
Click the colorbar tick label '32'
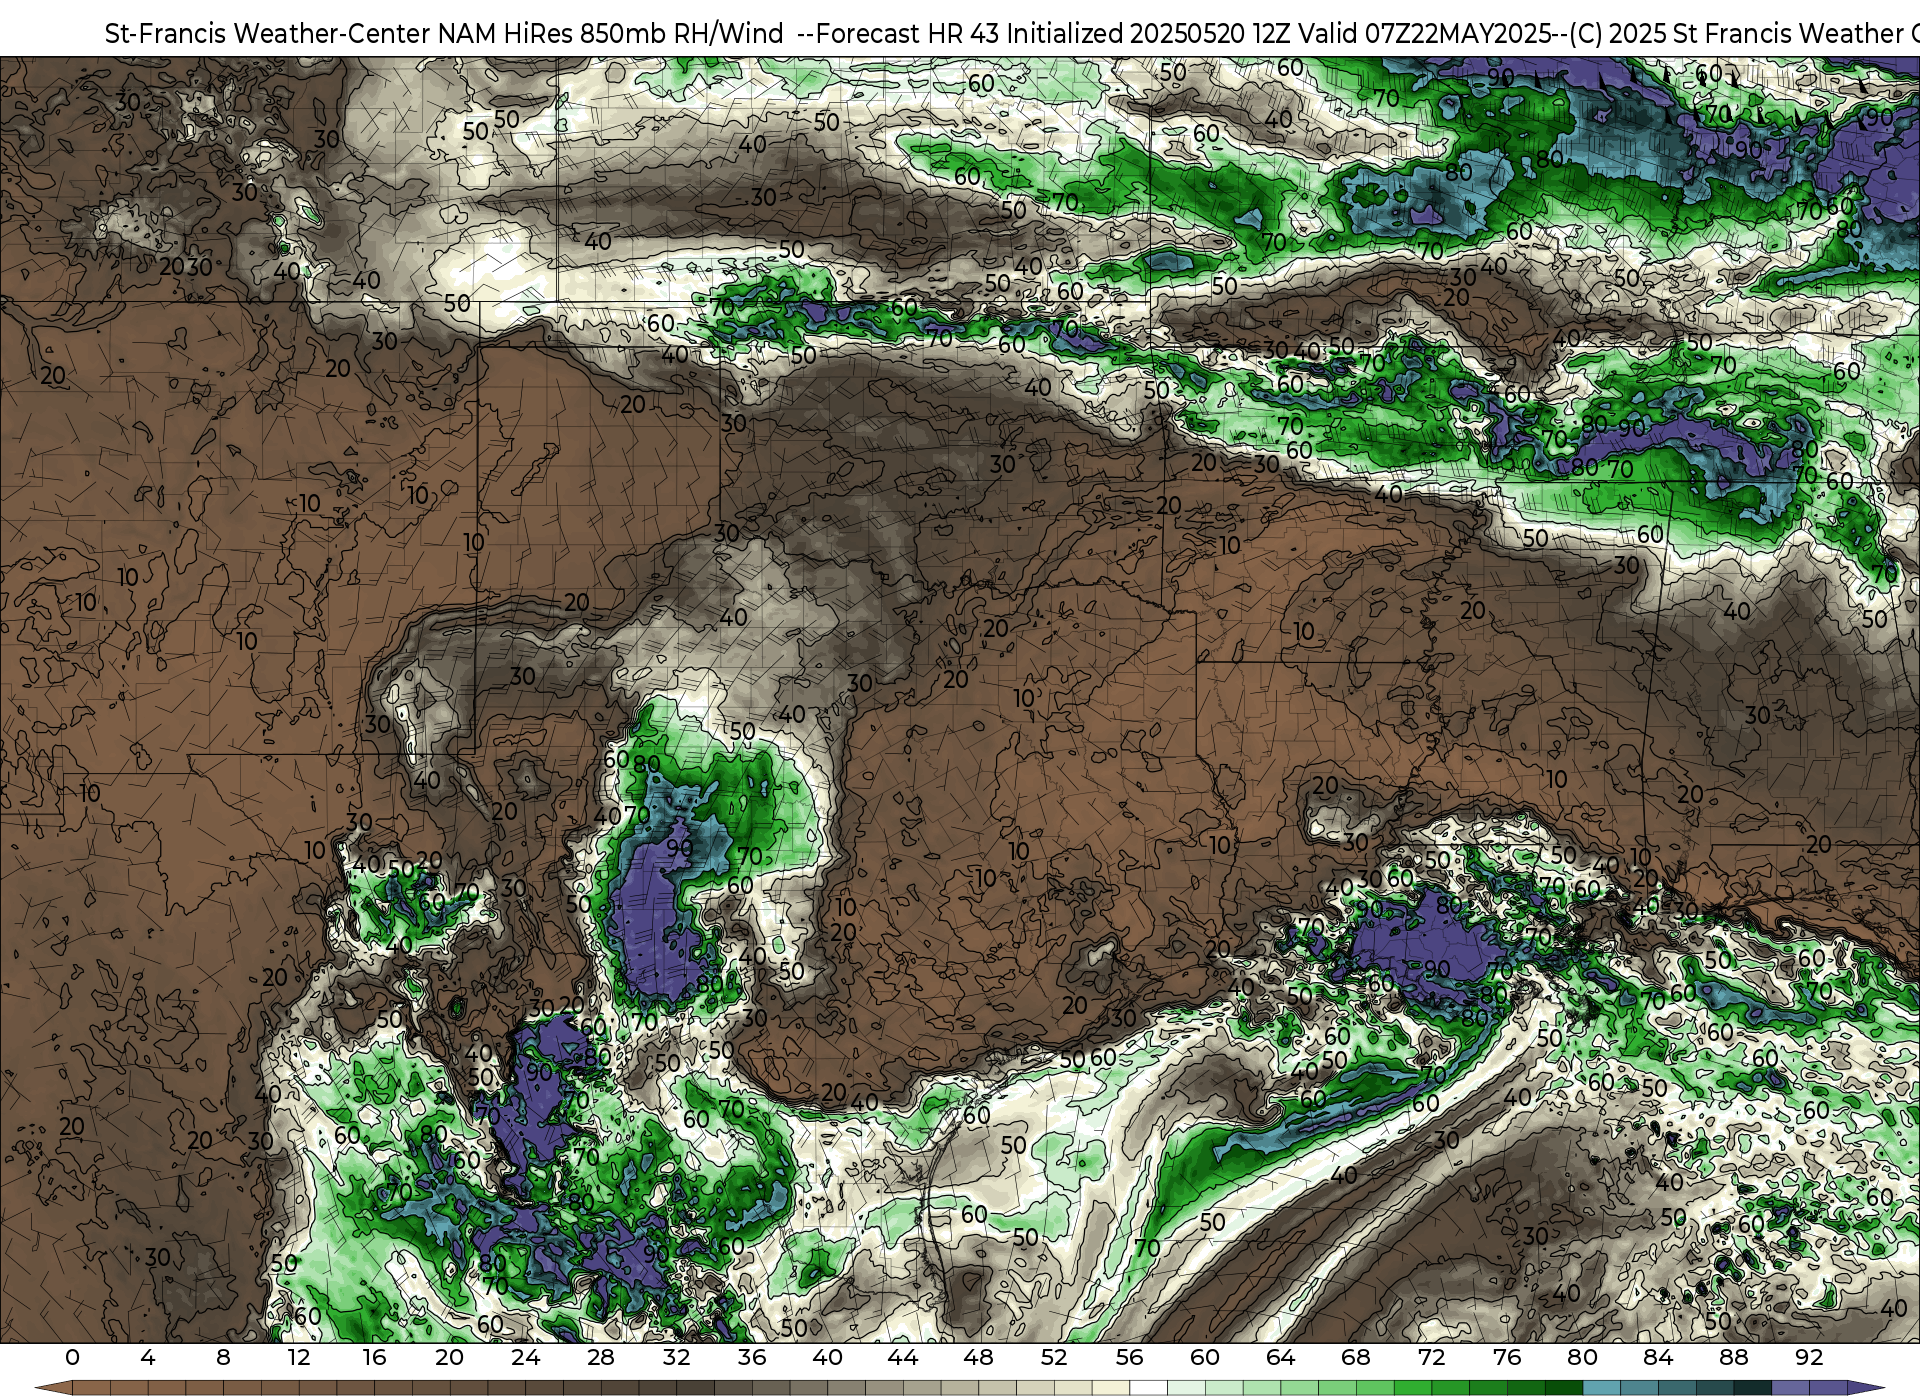point(676,1357)
